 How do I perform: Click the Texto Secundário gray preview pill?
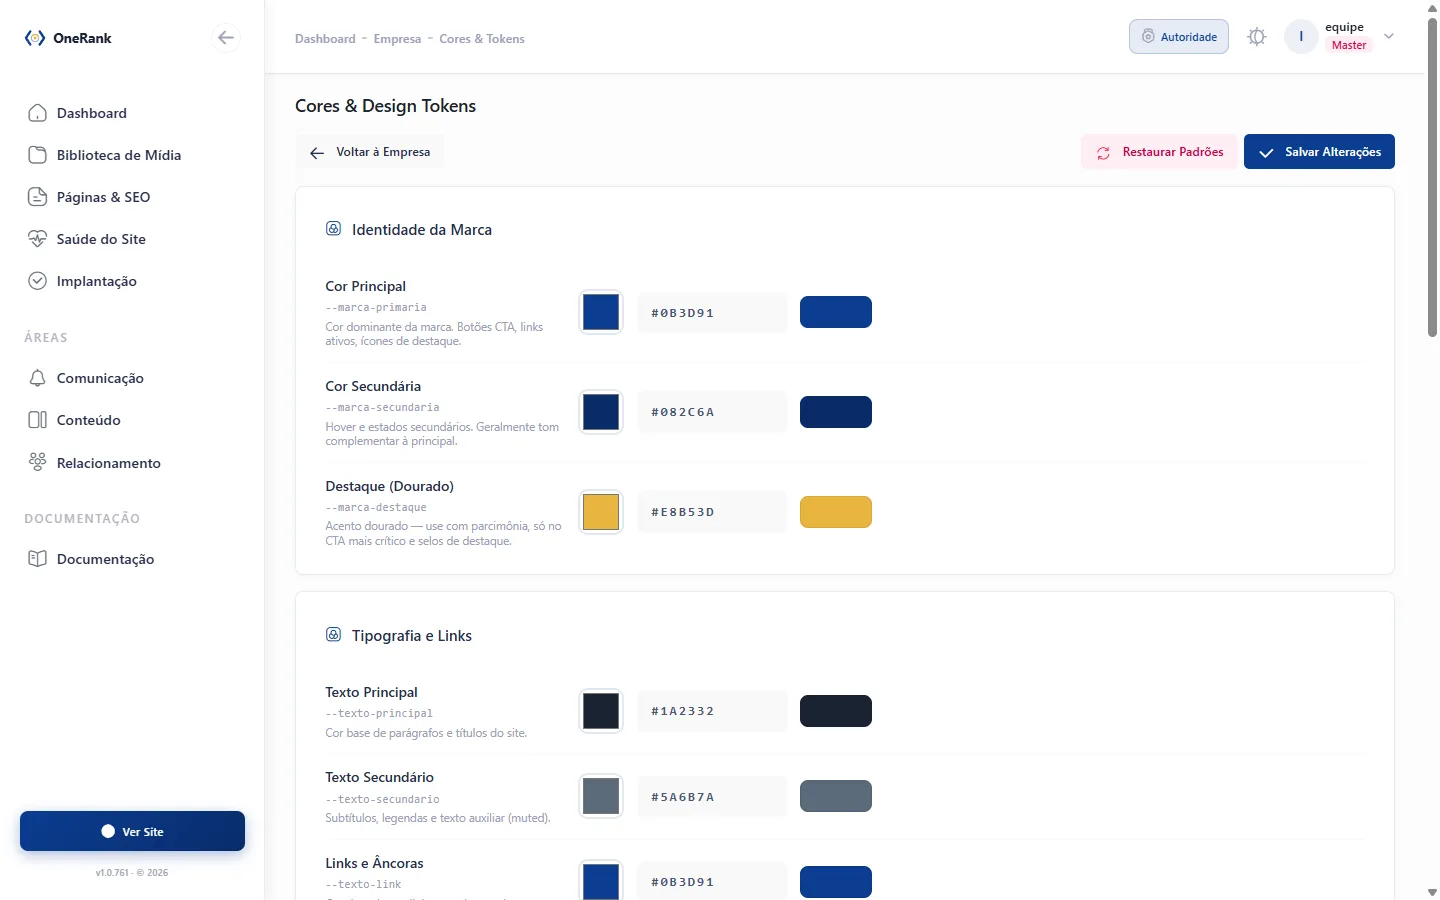coord(836,796)
